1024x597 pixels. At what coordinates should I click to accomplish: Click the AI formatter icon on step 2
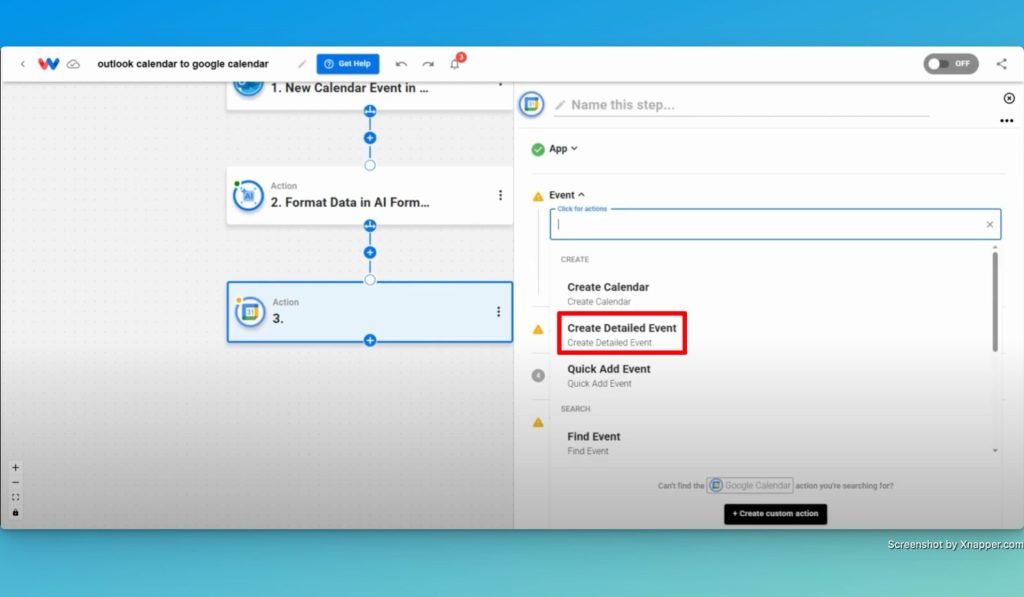pyautogui.click(x=248, y=195)
